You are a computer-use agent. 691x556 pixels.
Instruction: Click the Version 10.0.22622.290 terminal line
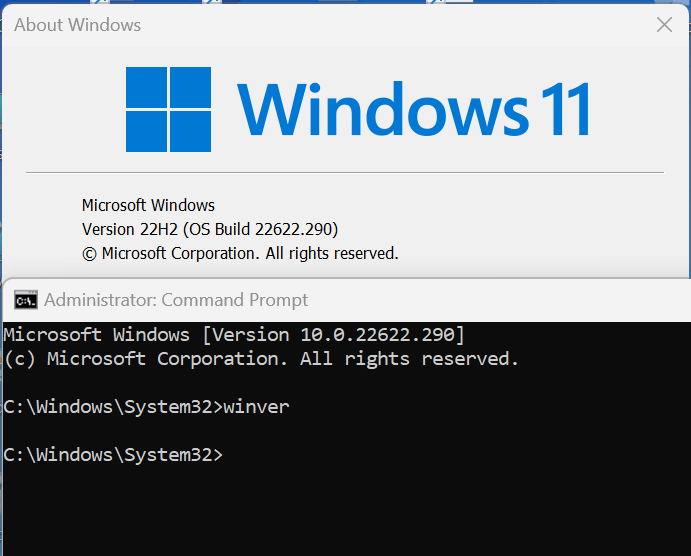click(234, 335)
